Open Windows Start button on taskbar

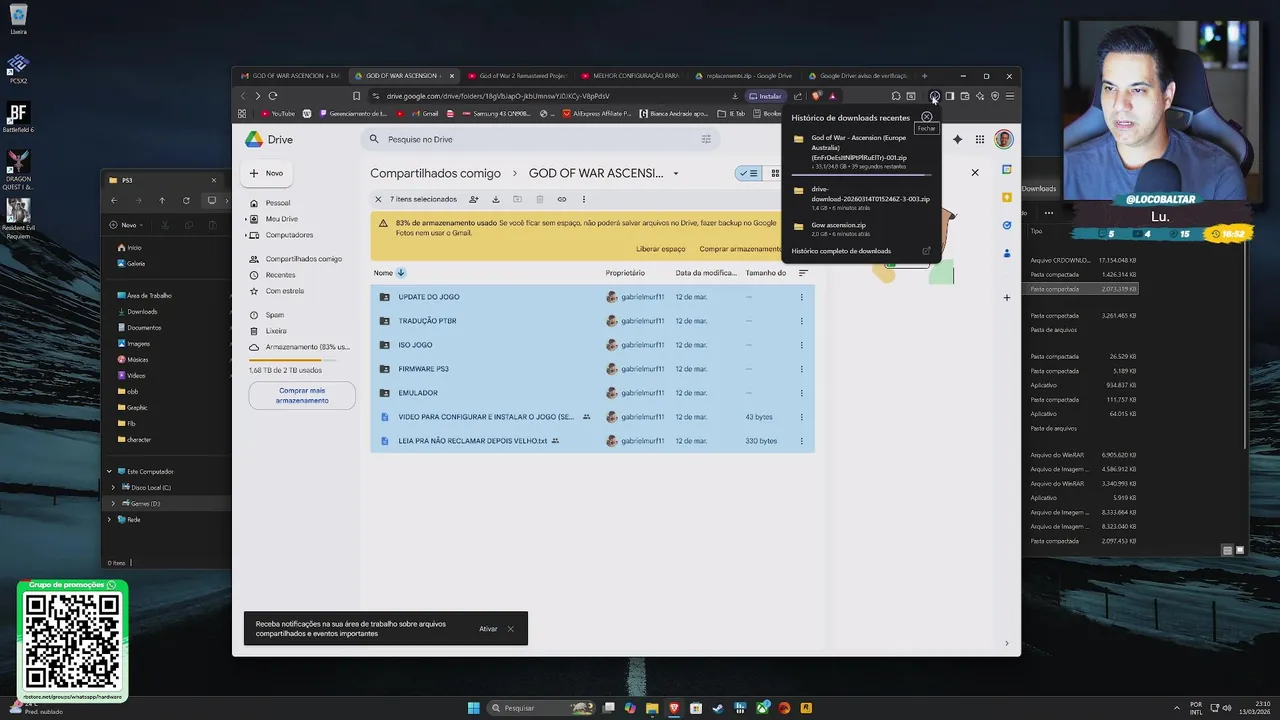(473, 708)
